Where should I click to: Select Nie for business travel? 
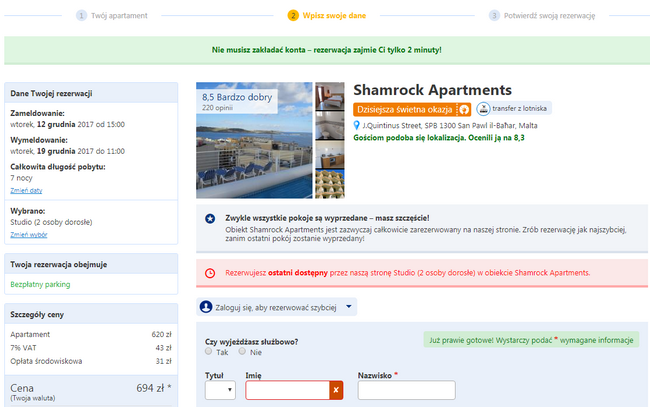point(242,351)
